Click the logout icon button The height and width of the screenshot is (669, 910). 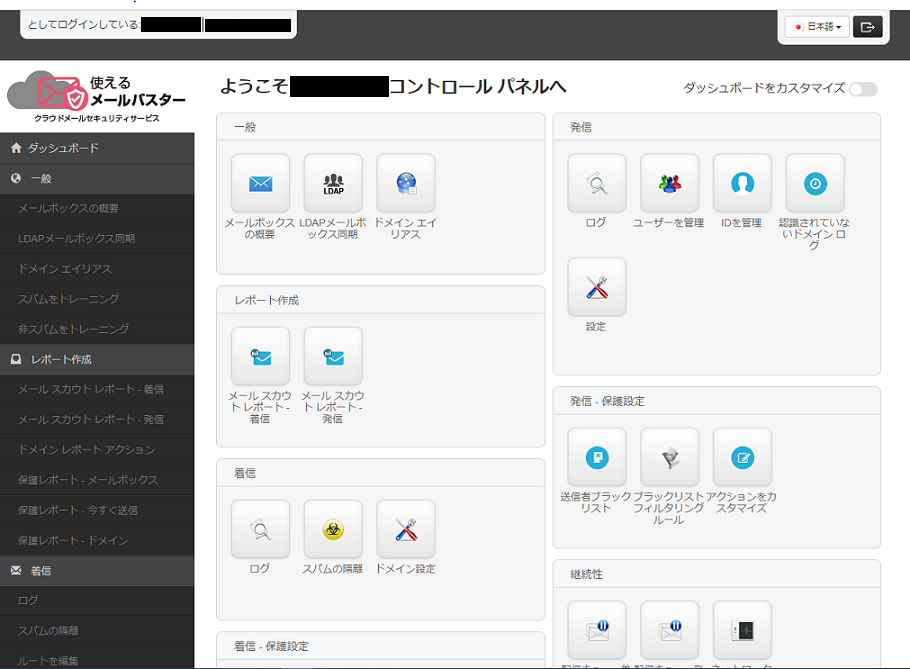tap(868, 27)
